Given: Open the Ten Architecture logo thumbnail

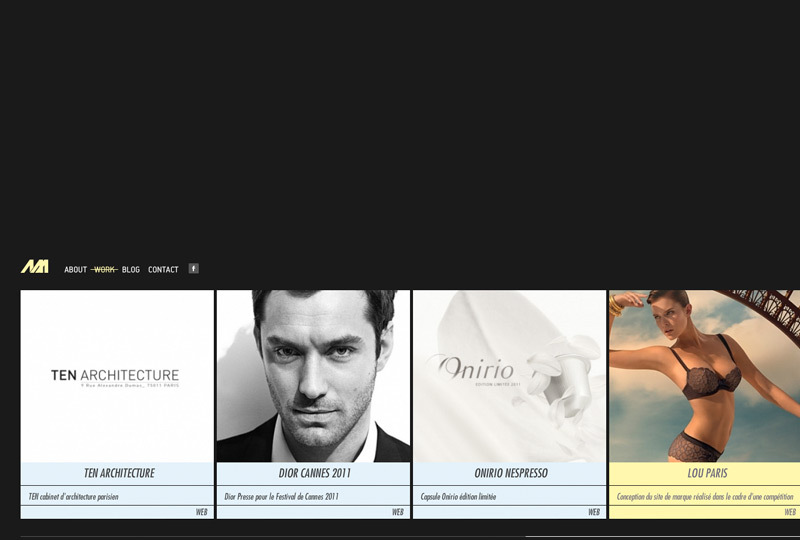Looking at the screenshot, I should pos(117,376).
